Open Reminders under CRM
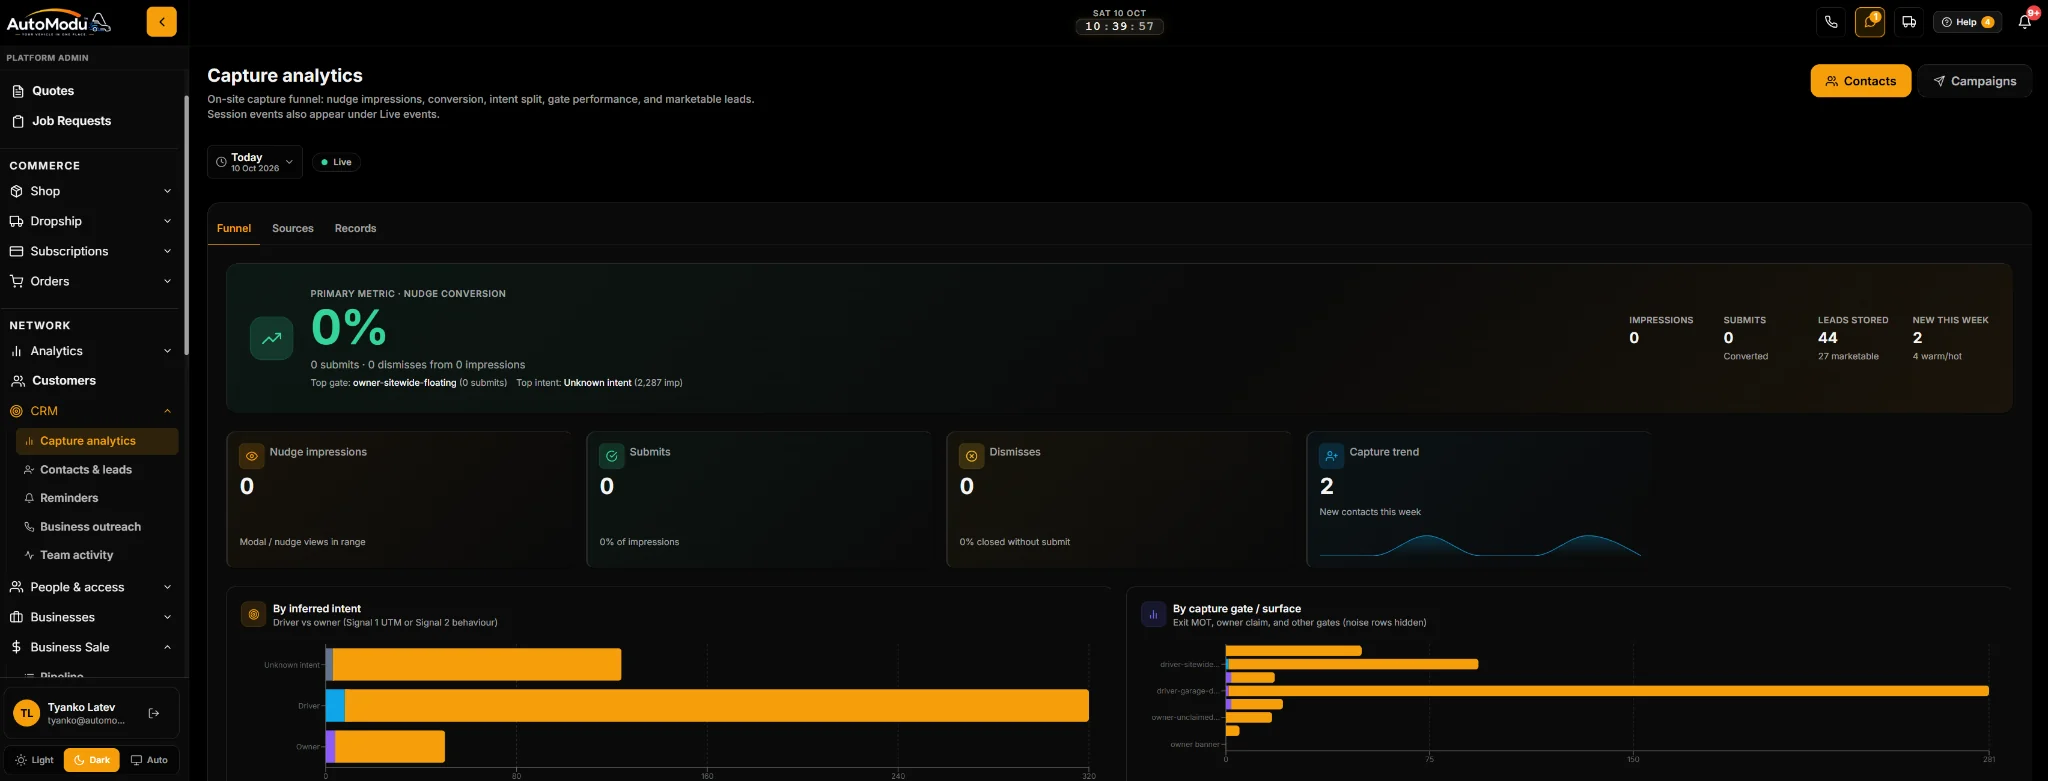The image size is (2048, 781). [98, 498]
